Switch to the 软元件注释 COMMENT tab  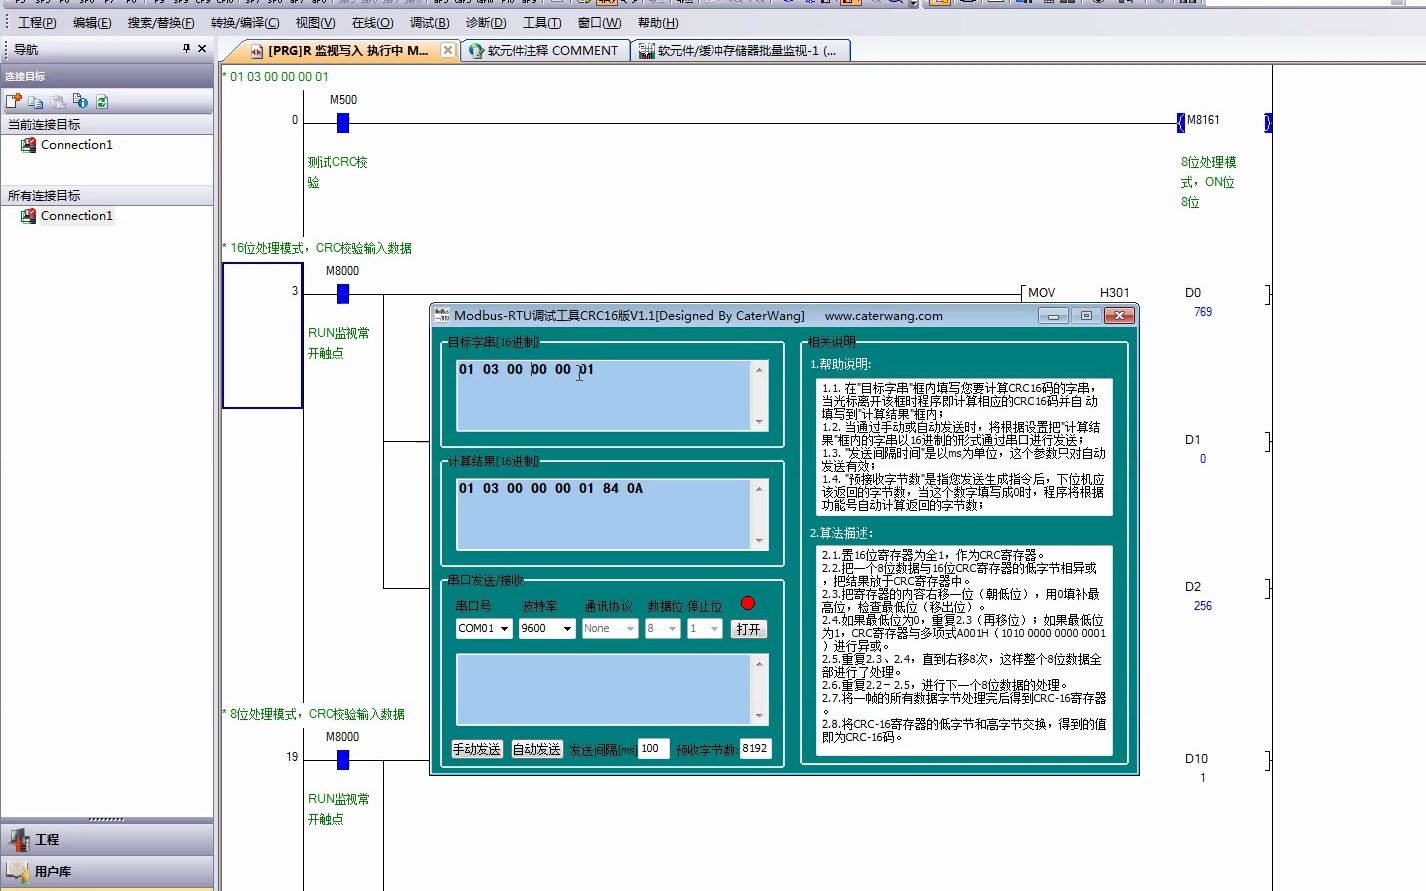545,50
